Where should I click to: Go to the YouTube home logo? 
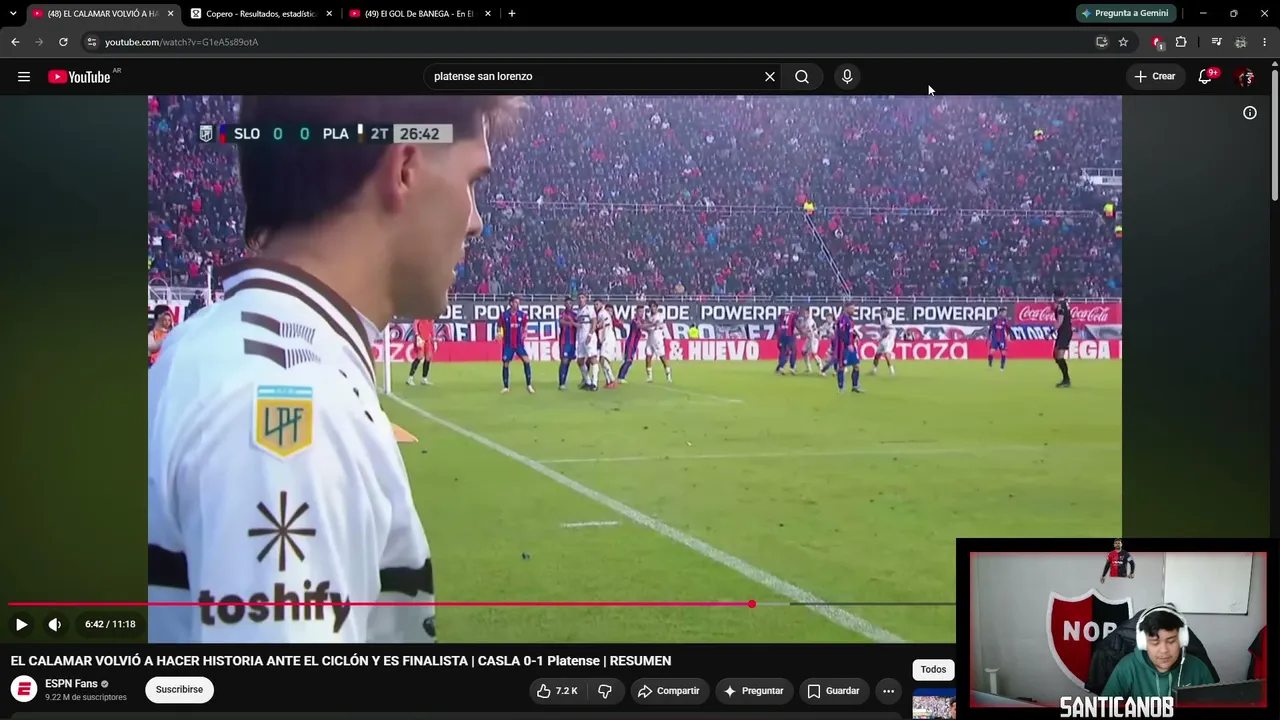point(79,77)
